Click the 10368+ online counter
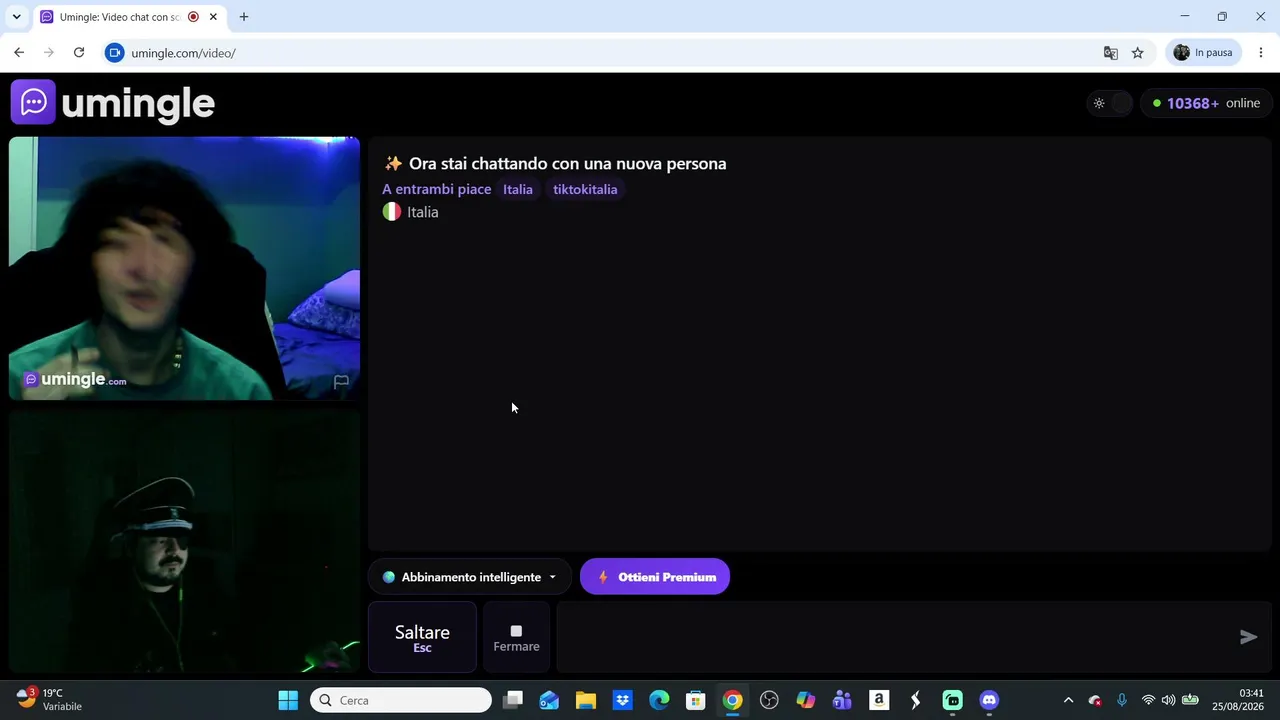 (x=1206, y=103)
